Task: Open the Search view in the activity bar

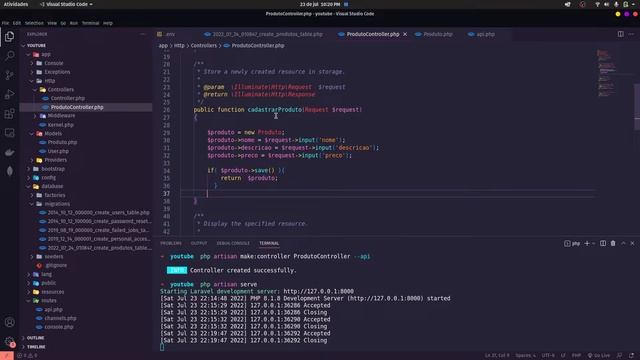Action: pos(9,56)
